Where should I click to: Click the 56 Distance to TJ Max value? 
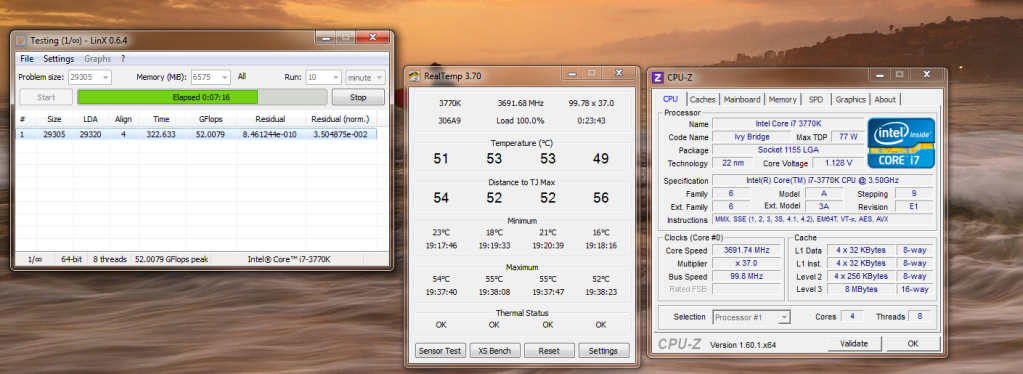[601, 198]
